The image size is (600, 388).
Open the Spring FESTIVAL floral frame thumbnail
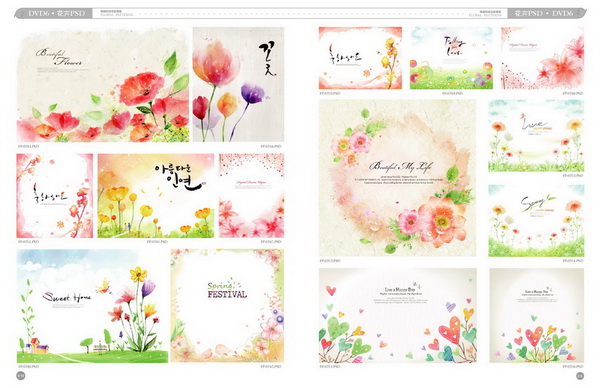point(227,306)
